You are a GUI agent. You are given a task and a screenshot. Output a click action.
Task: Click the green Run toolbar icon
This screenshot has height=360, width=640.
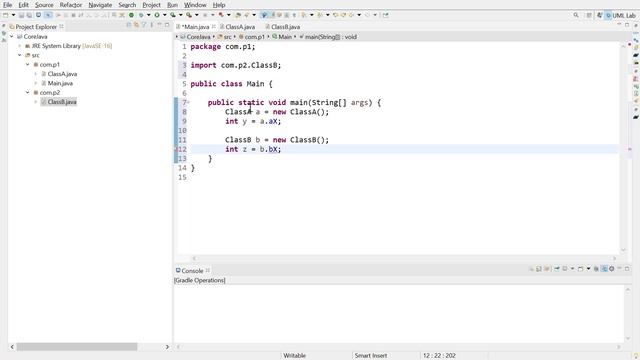point(157,15)
